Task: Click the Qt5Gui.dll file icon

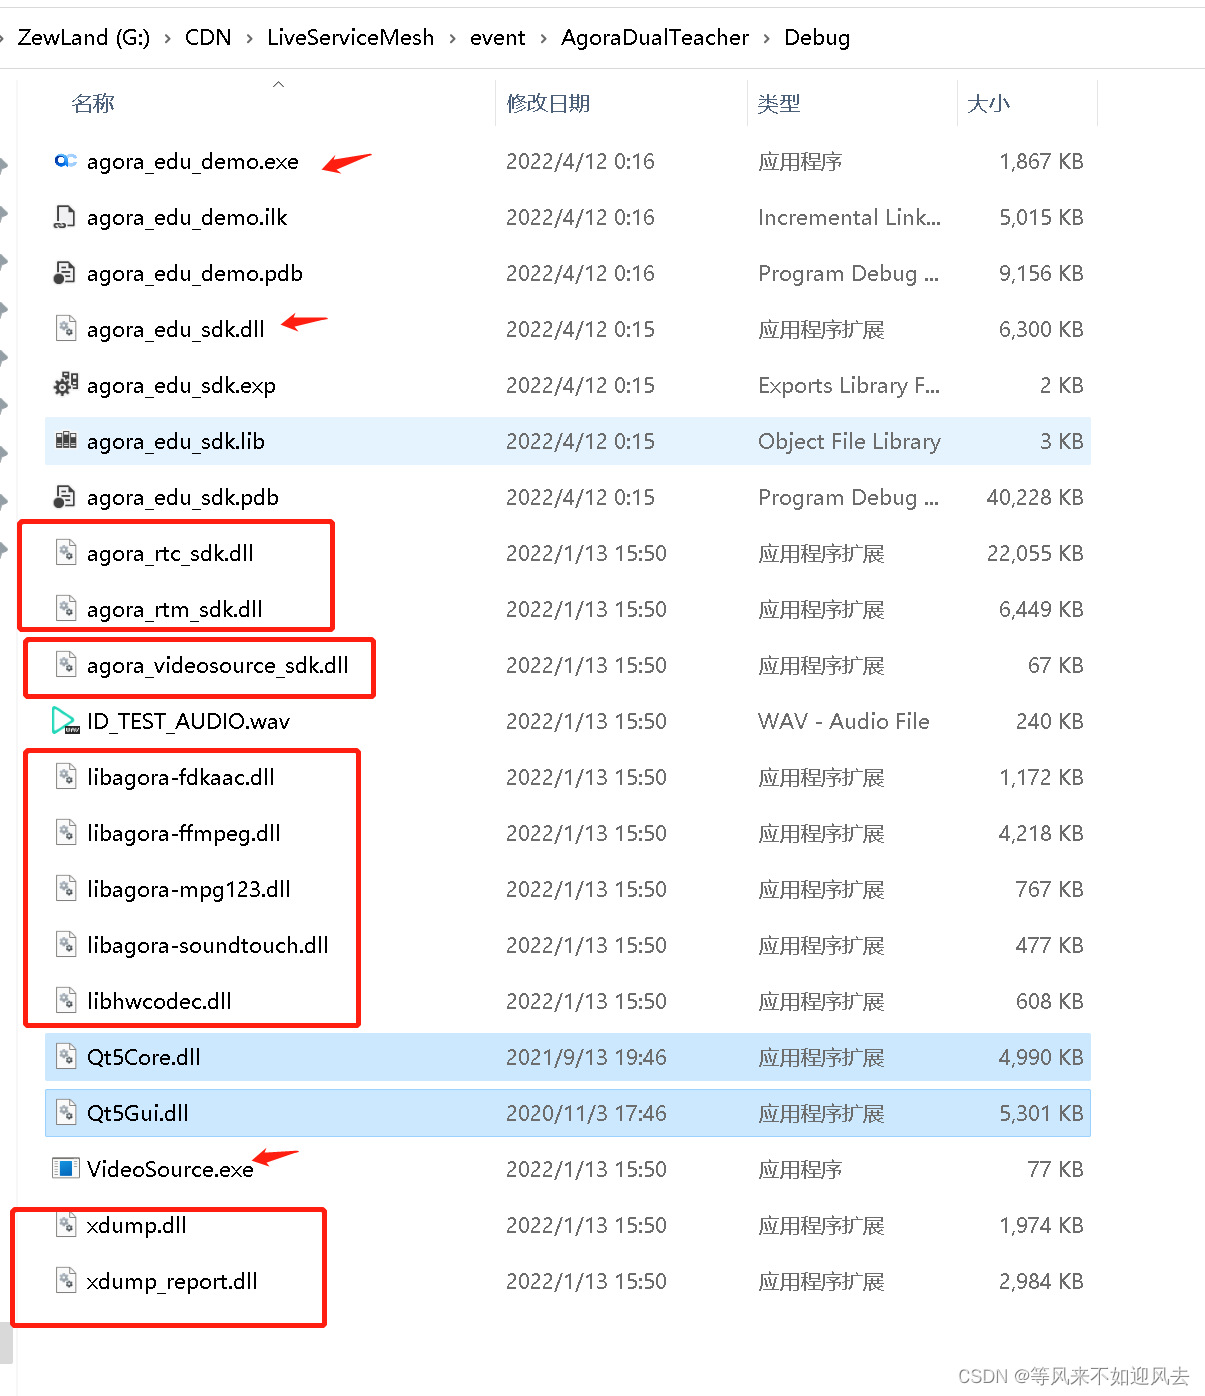Action: pos(65,1113)
